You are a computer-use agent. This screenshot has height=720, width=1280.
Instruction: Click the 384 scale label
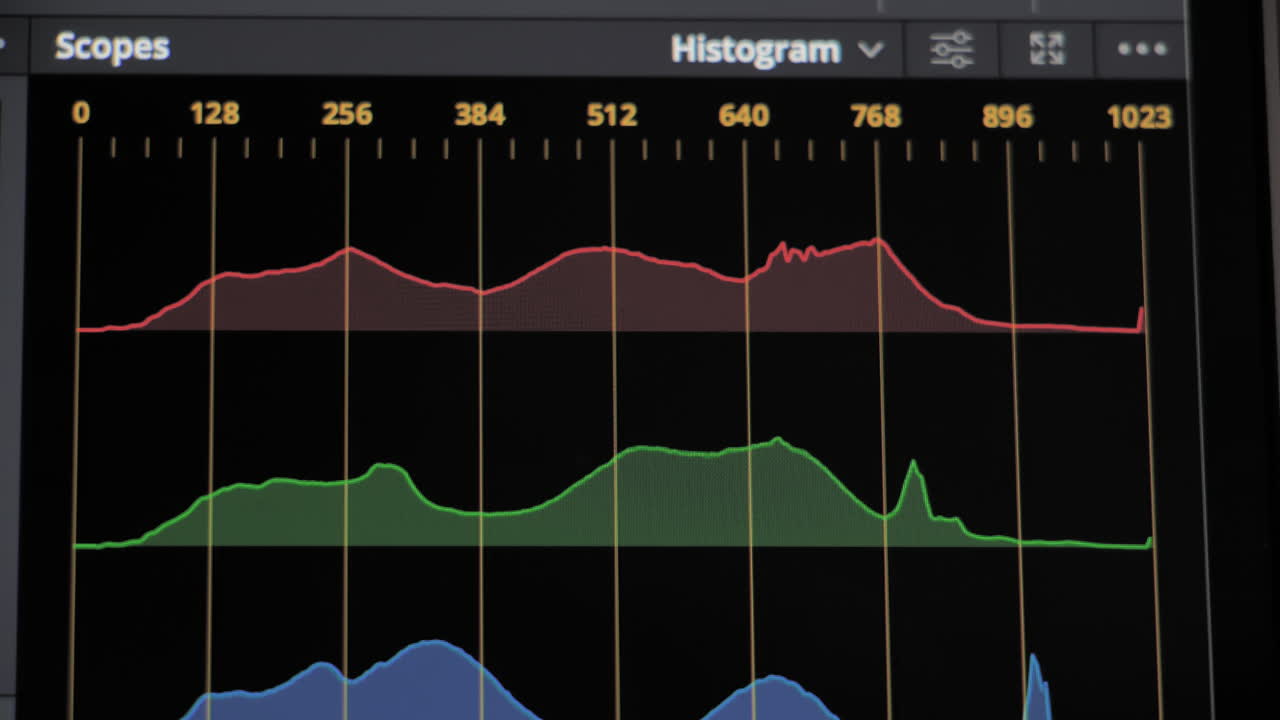pos(479,115)
